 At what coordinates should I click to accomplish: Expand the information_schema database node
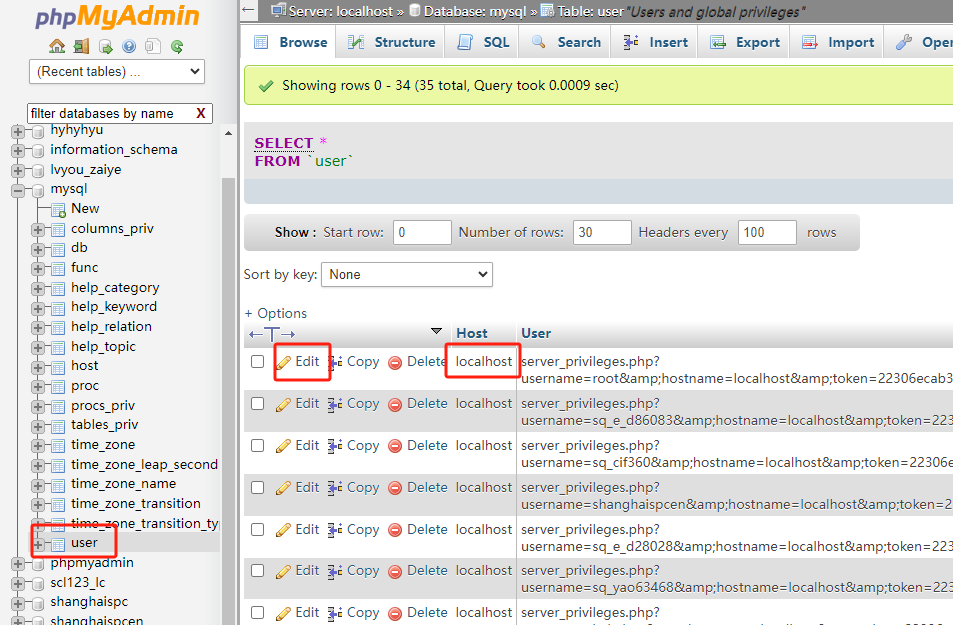coord(17,150)
